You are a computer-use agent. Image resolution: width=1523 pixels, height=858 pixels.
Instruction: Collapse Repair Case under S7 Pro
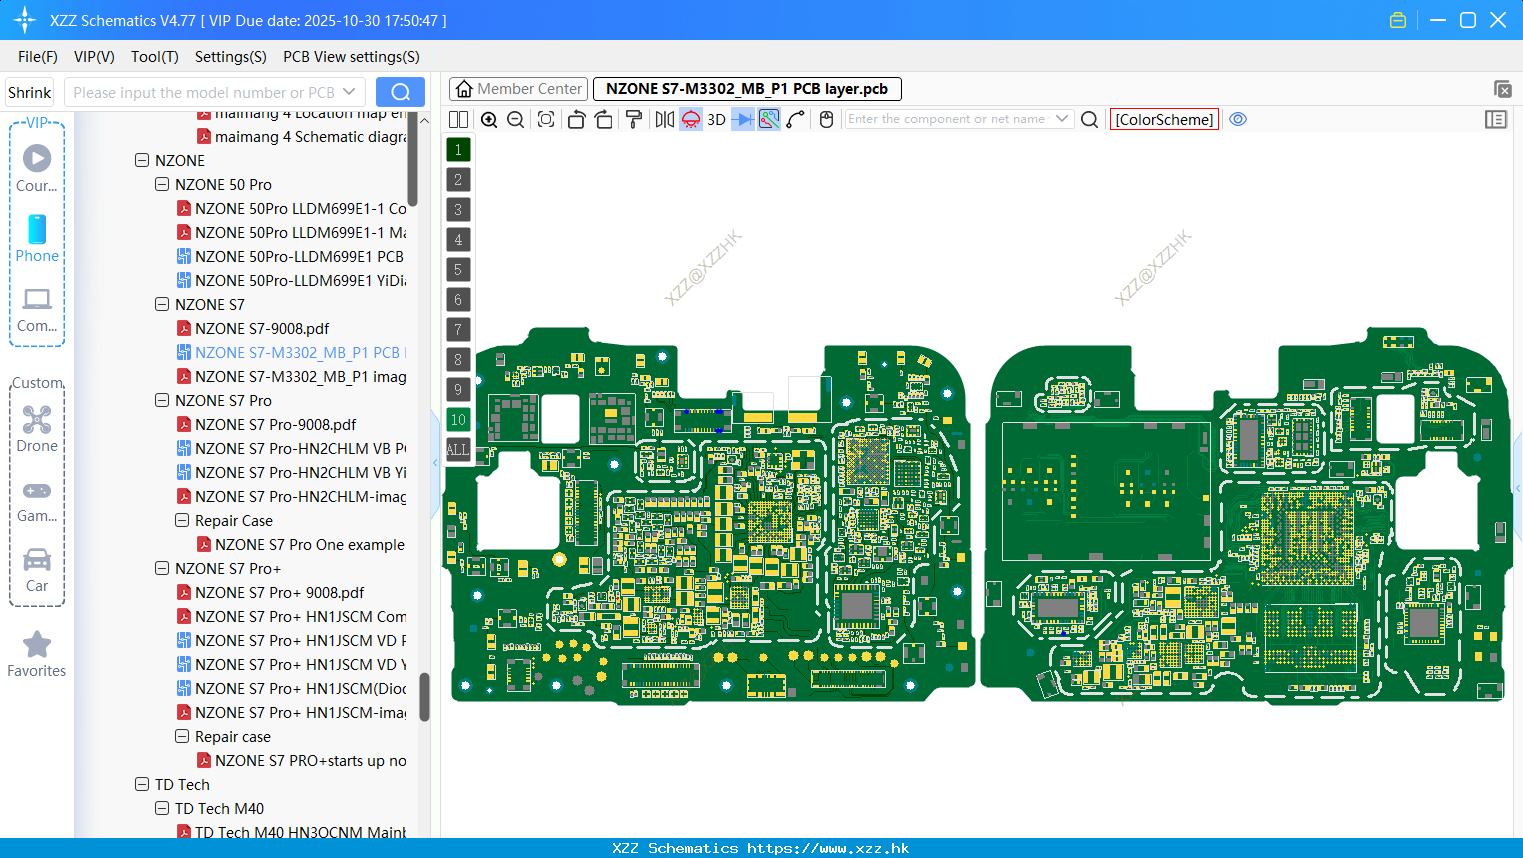coord(182,520)
